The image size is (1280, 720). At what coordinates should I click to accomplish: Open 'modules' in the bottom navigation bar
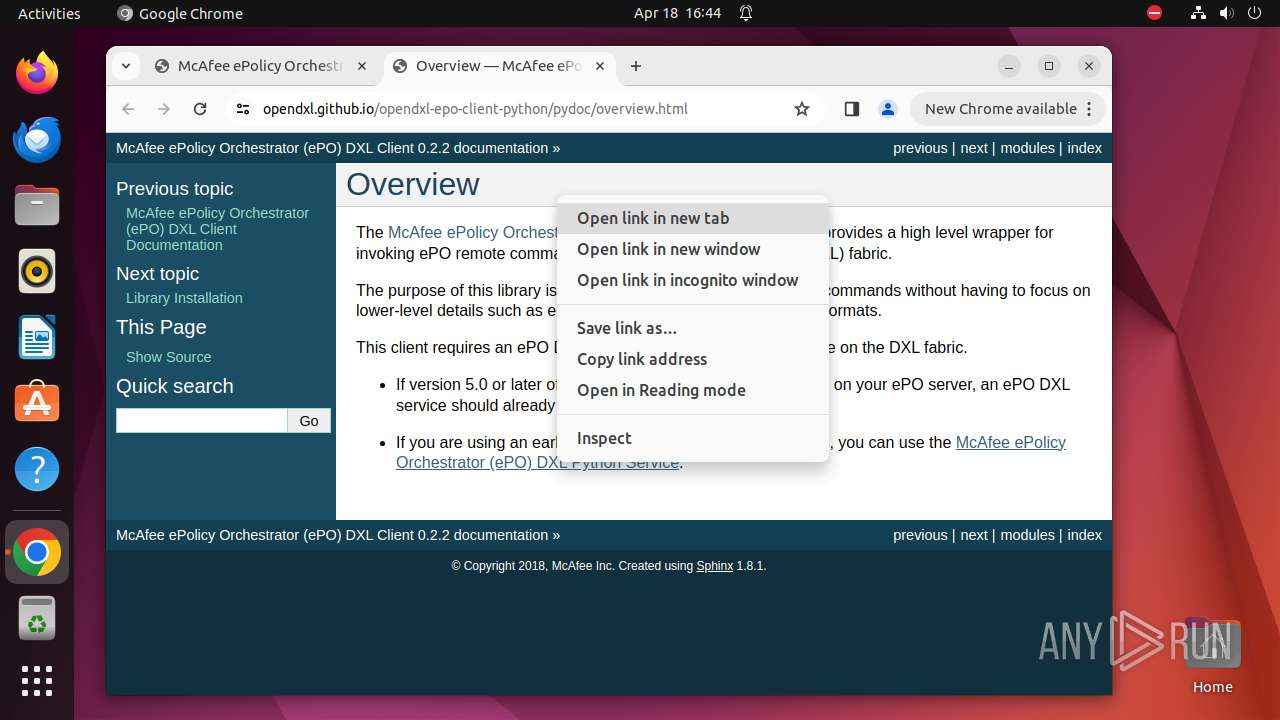1027,535
